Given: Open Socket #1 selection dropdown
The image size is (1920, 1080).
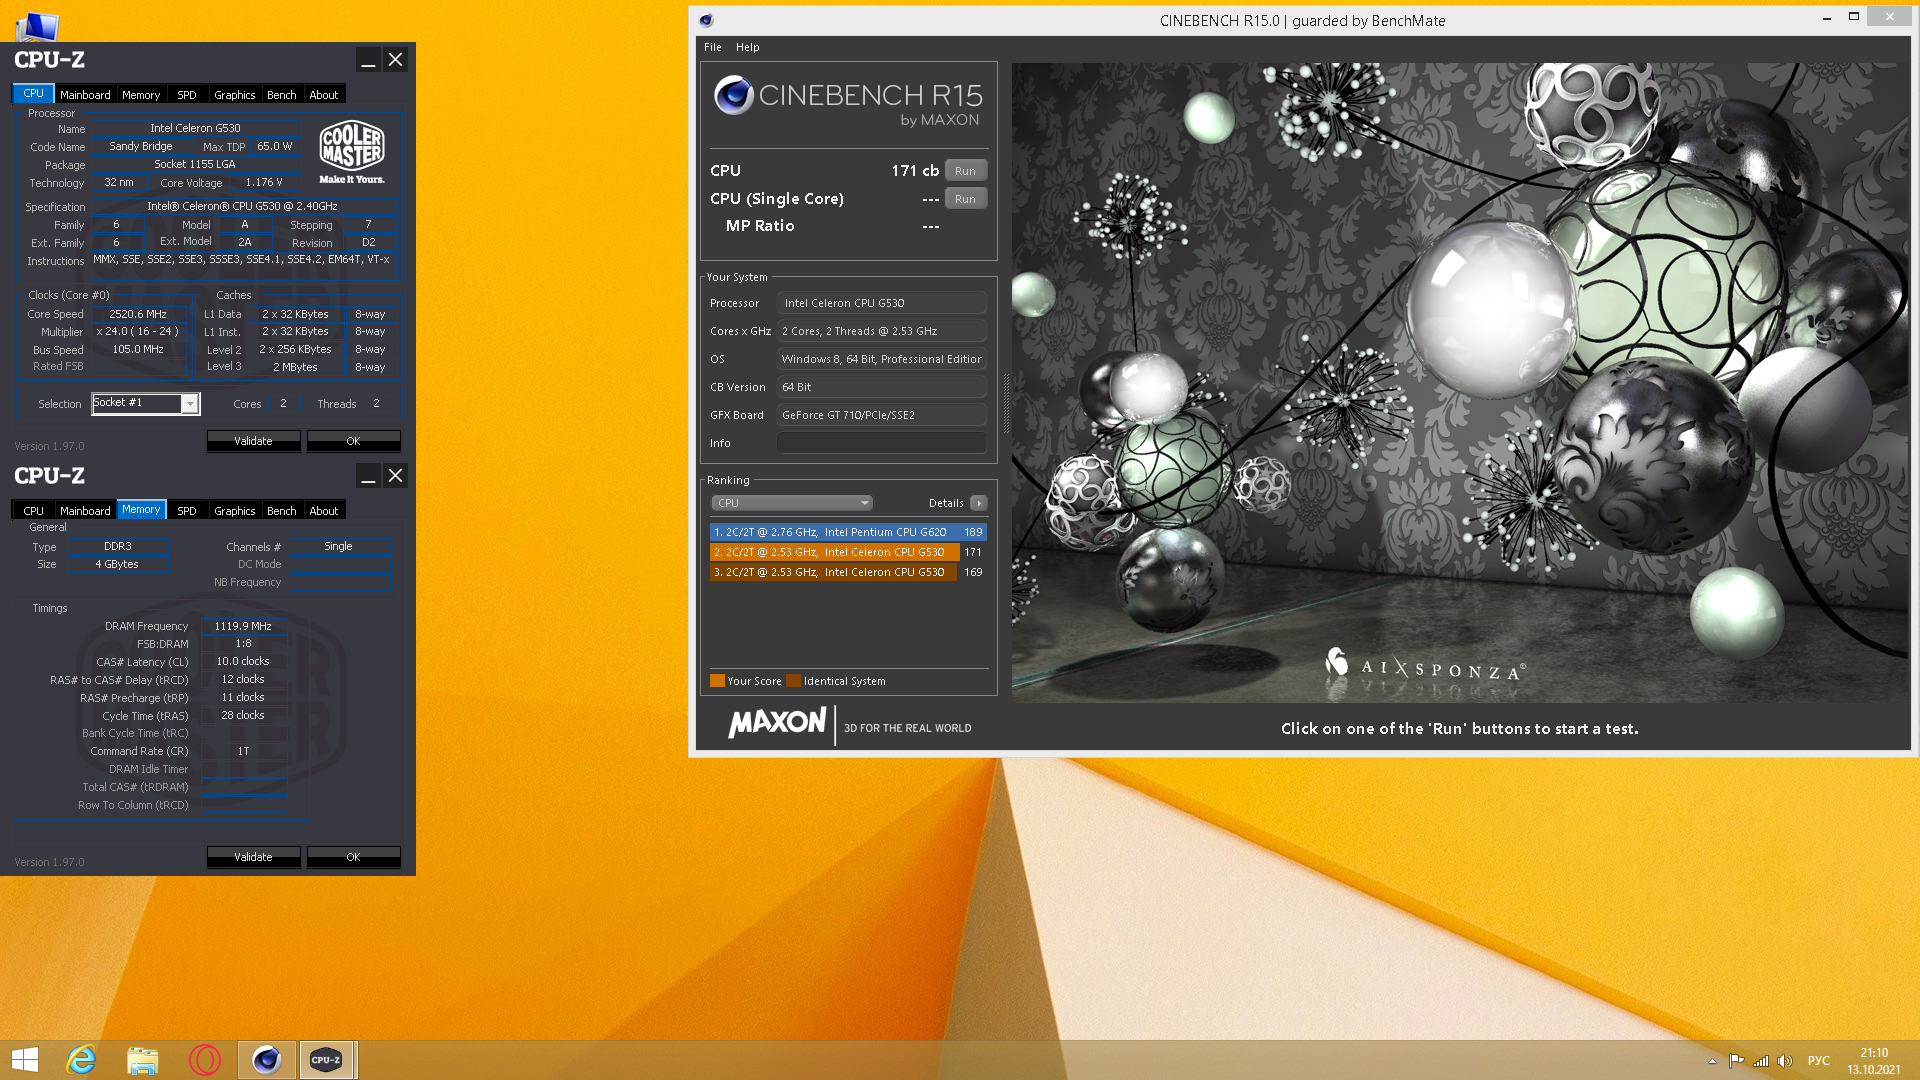Looking at the screenshot, I should [x=145, y=403].
